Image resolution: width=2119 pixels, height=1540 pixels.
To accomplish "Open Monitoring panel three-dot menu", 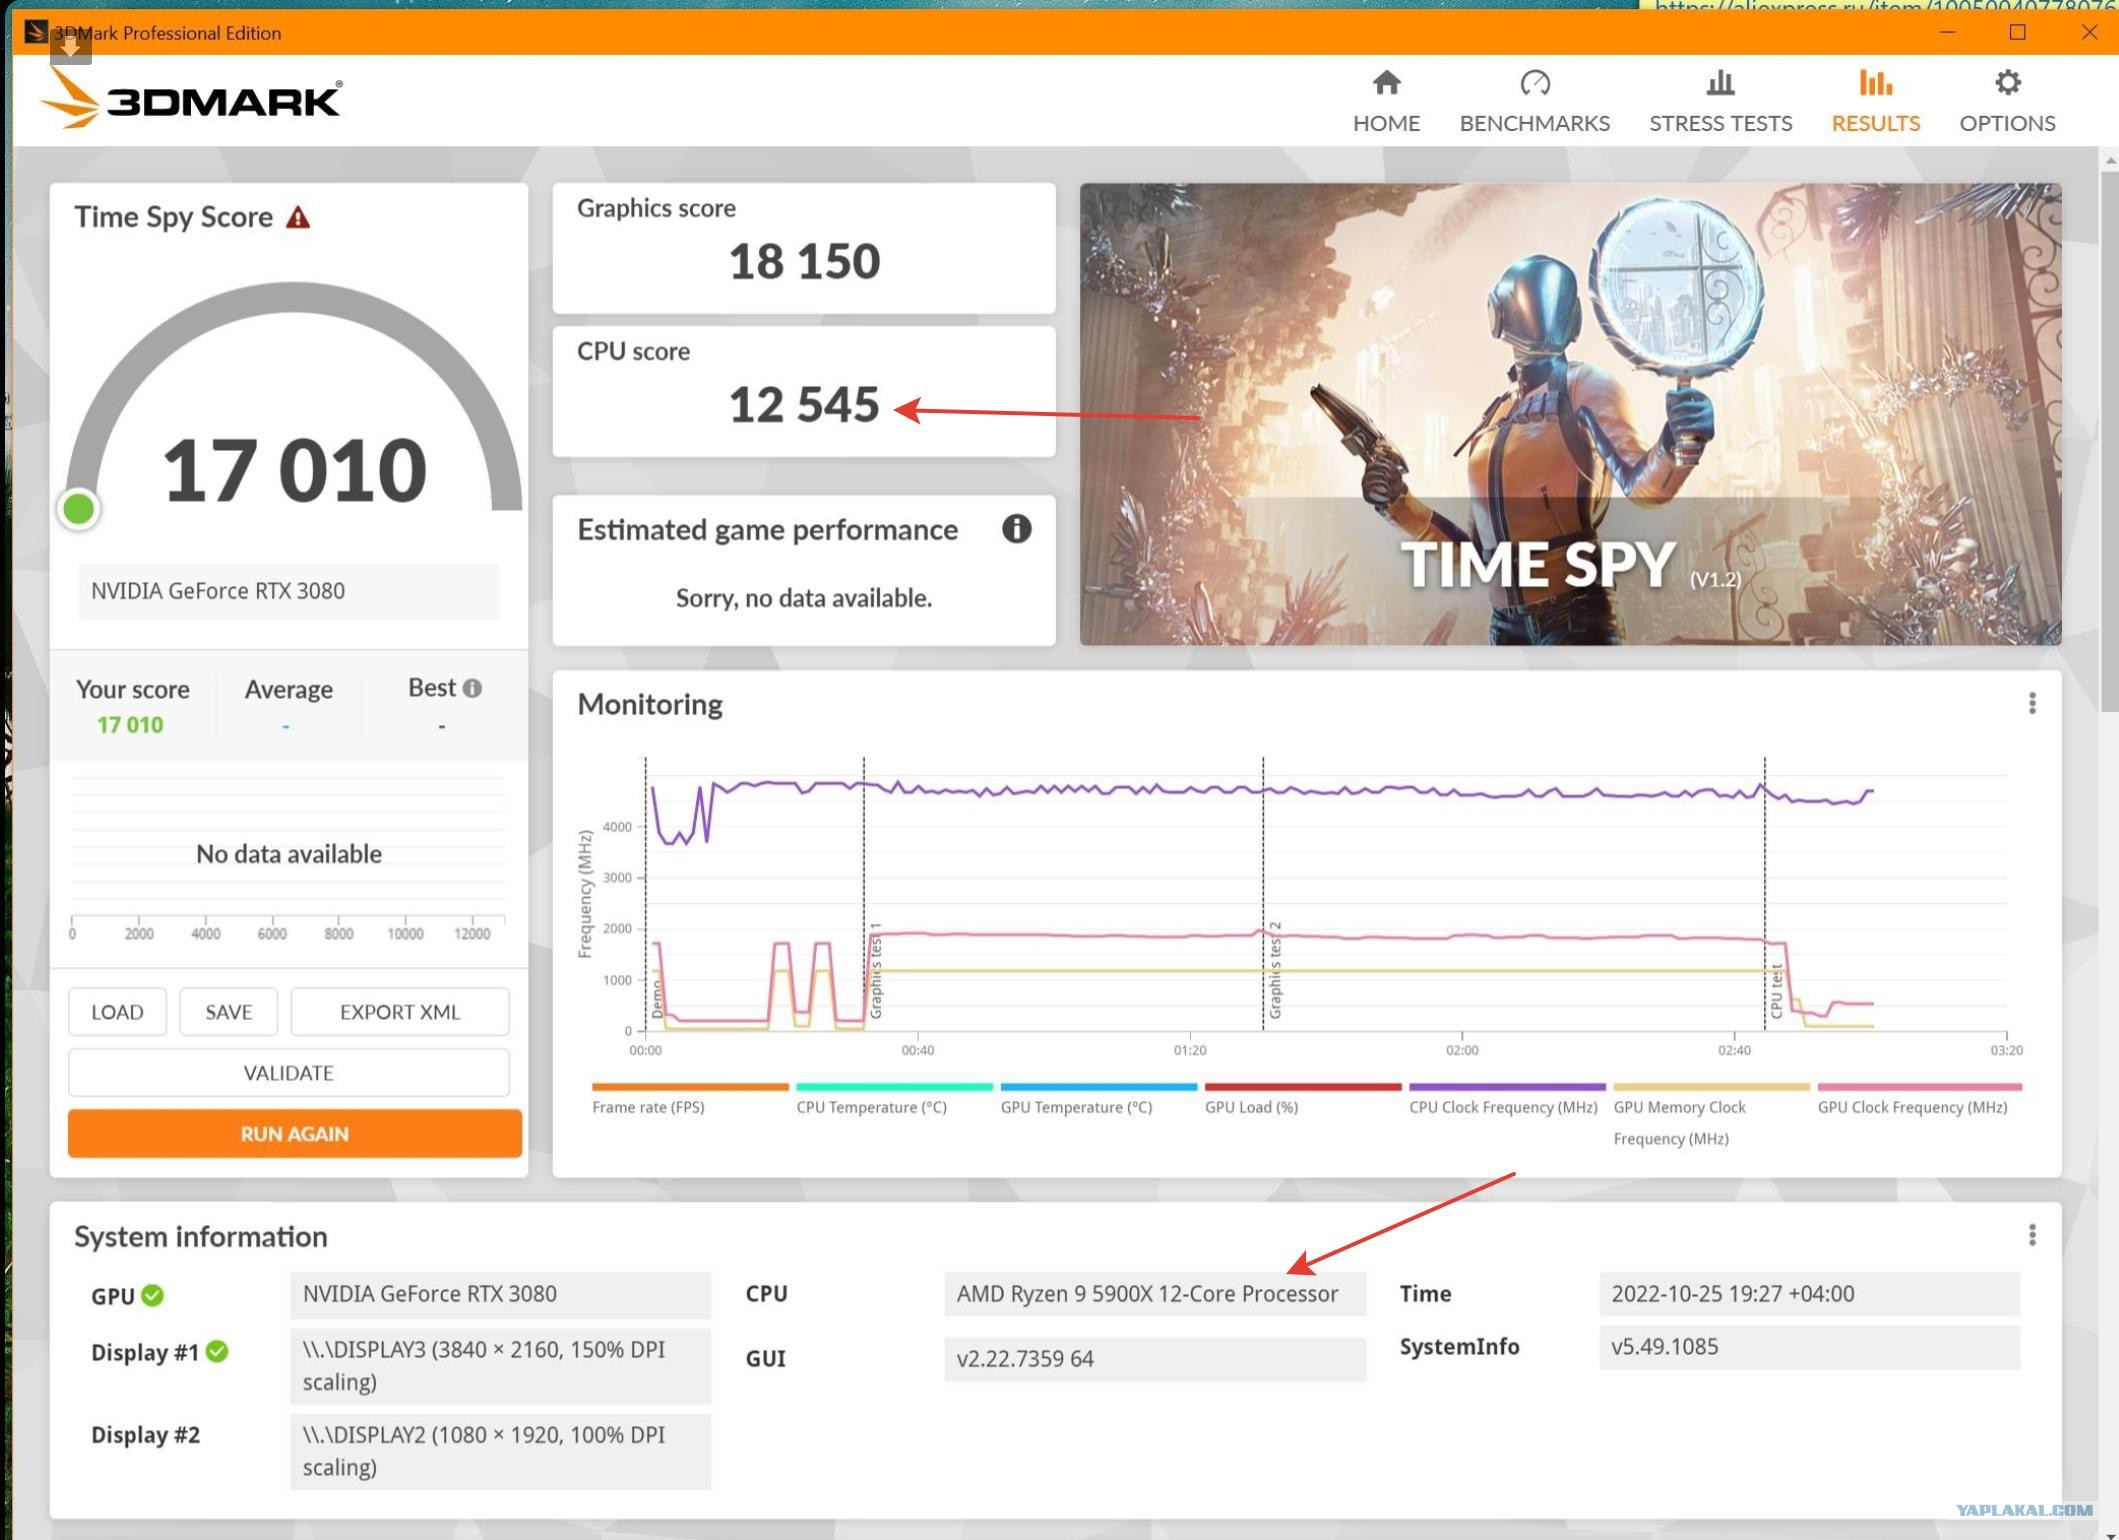I will (x=2031, y=704).
